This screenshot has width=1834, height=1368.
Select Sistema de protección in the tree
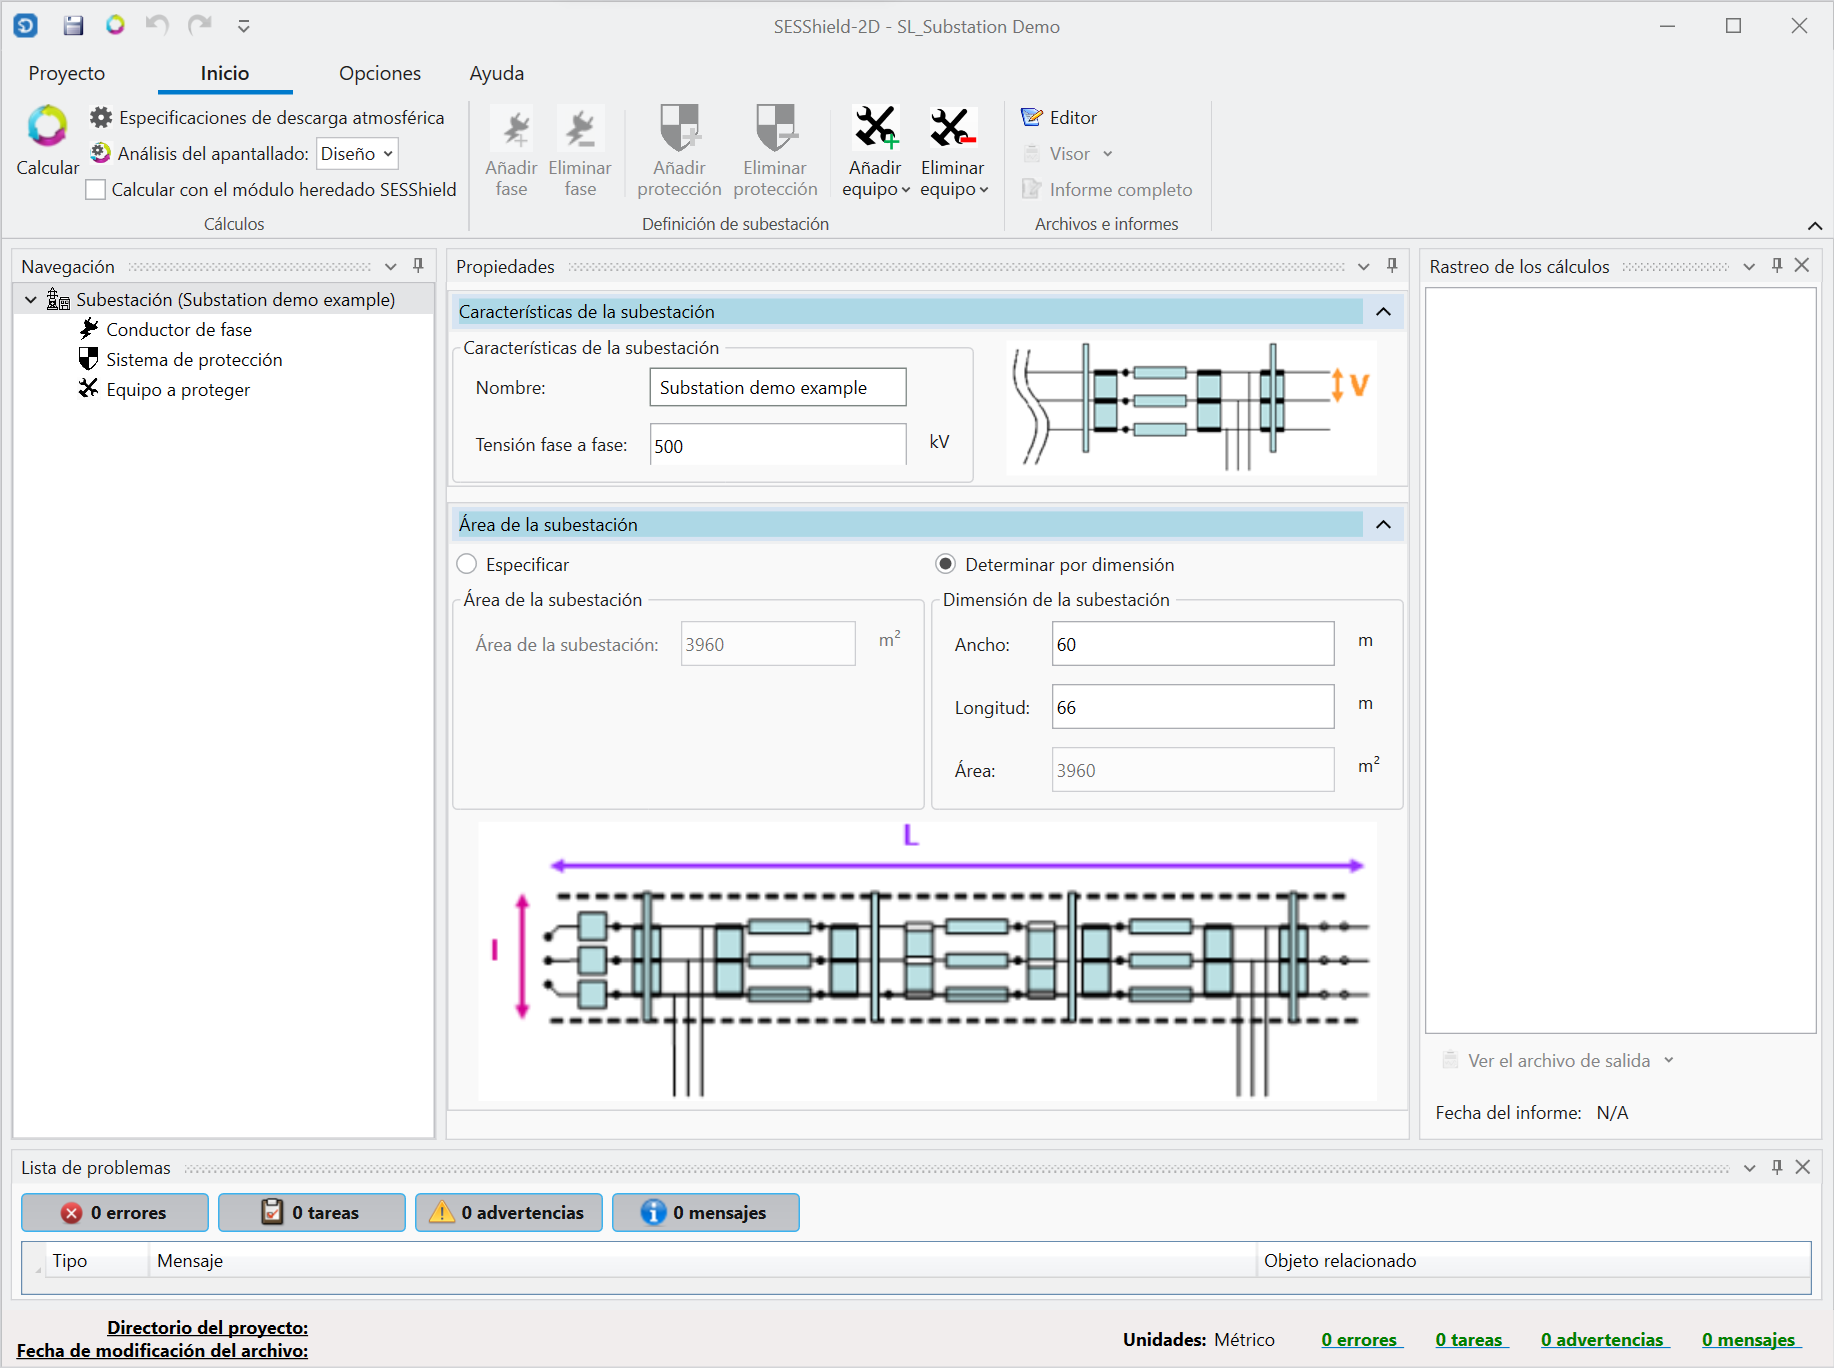click(194, 360)
